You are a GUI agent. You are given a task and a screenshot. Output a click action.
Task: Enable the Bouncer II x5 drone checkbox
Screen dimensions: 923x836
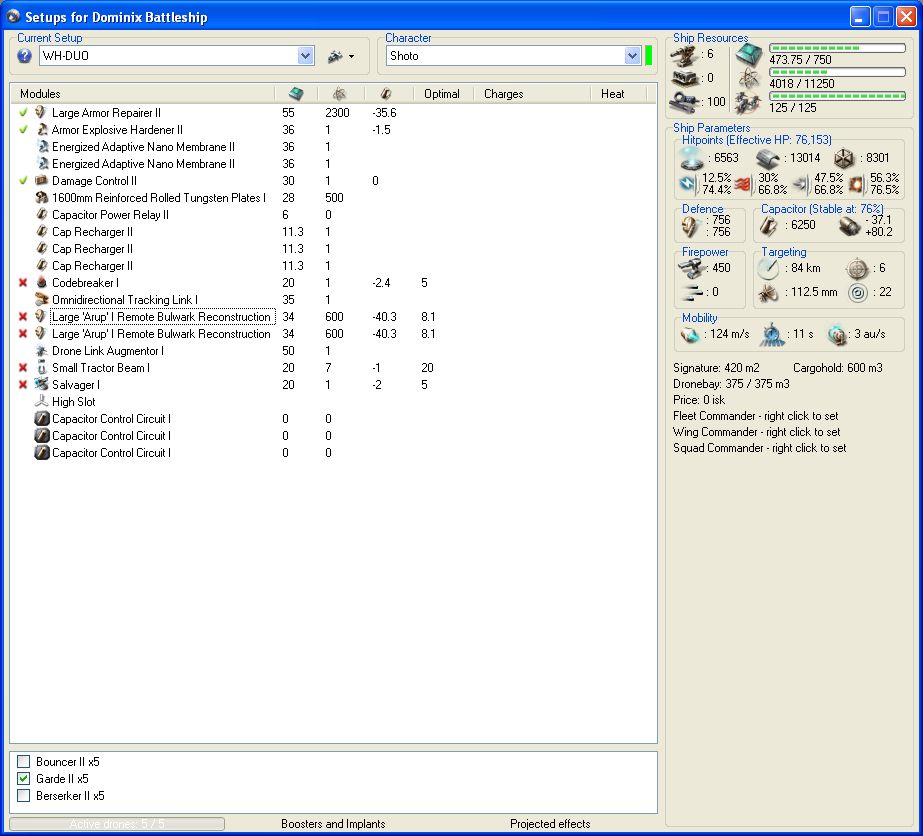coord(24,761)
